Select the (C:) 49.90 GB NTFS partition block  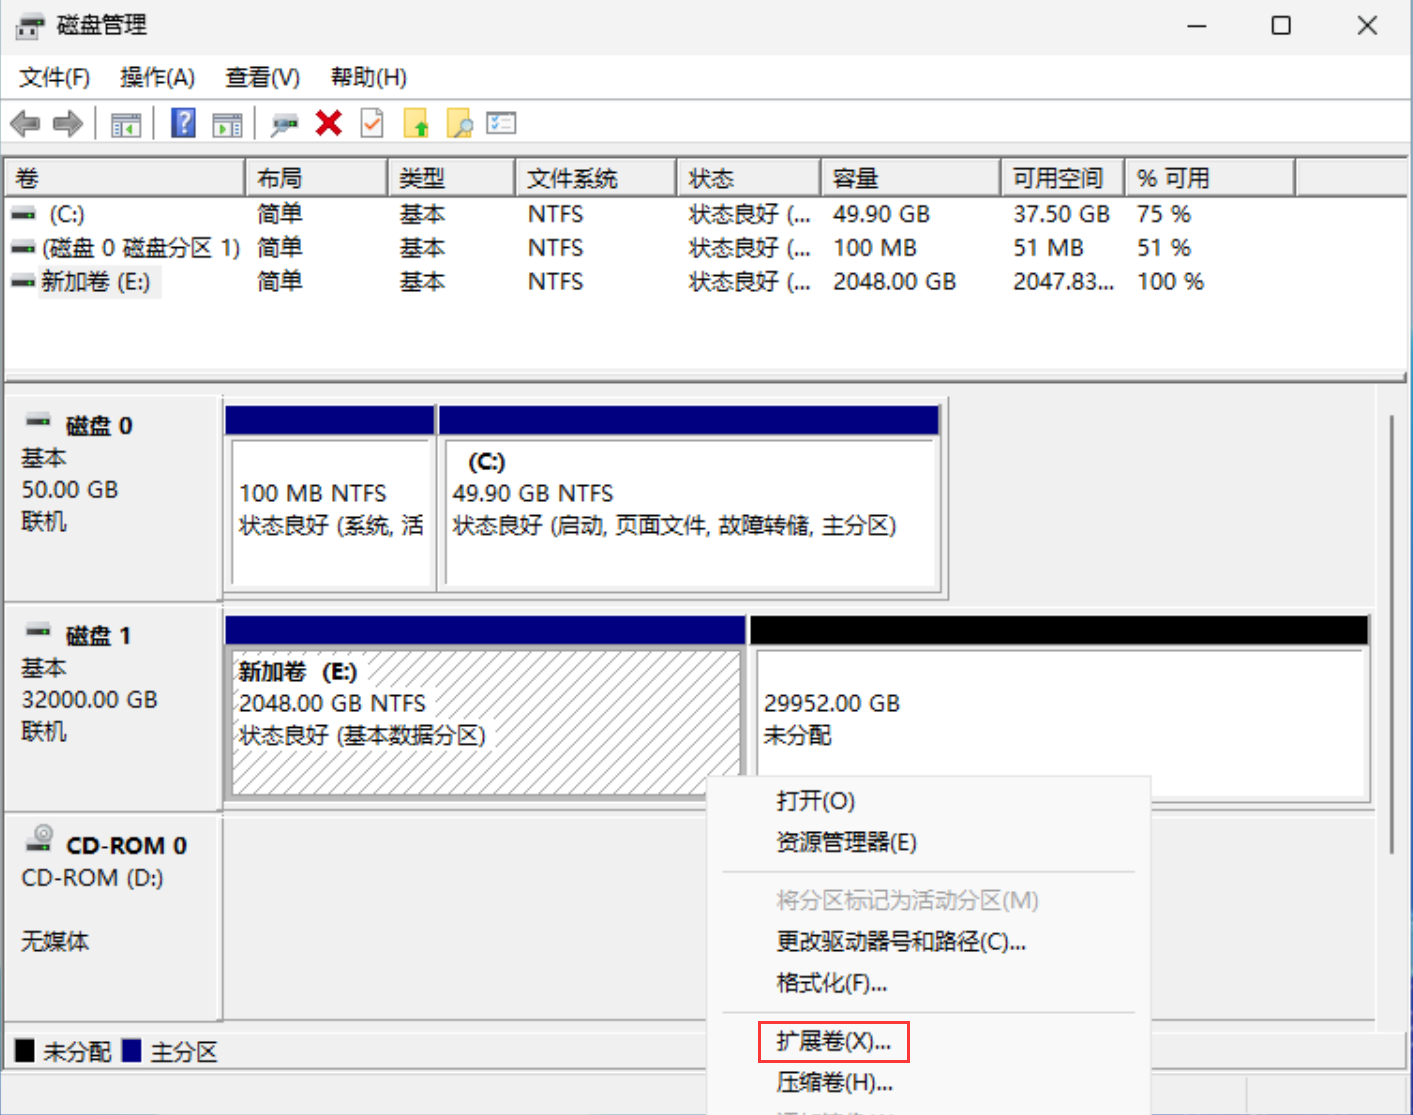[x=689, y=497]
